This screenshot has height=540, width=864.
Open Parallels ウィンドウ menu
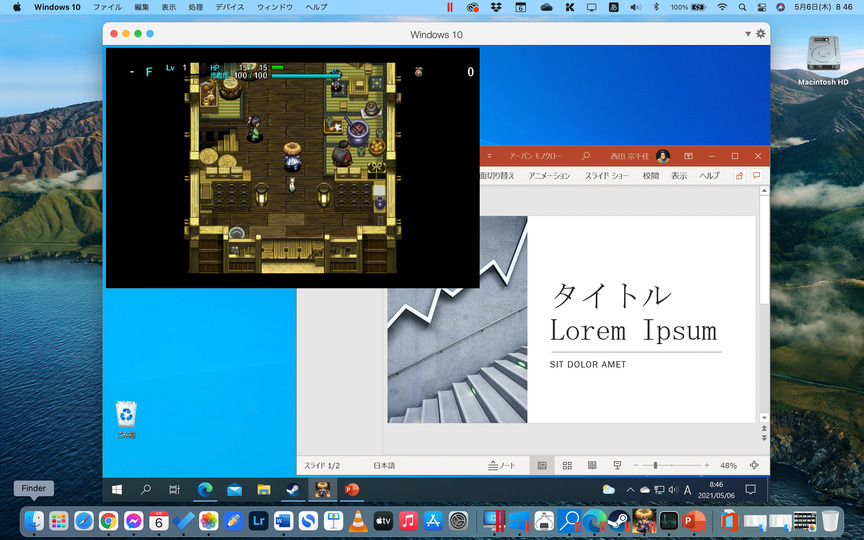tap(275, 7)
